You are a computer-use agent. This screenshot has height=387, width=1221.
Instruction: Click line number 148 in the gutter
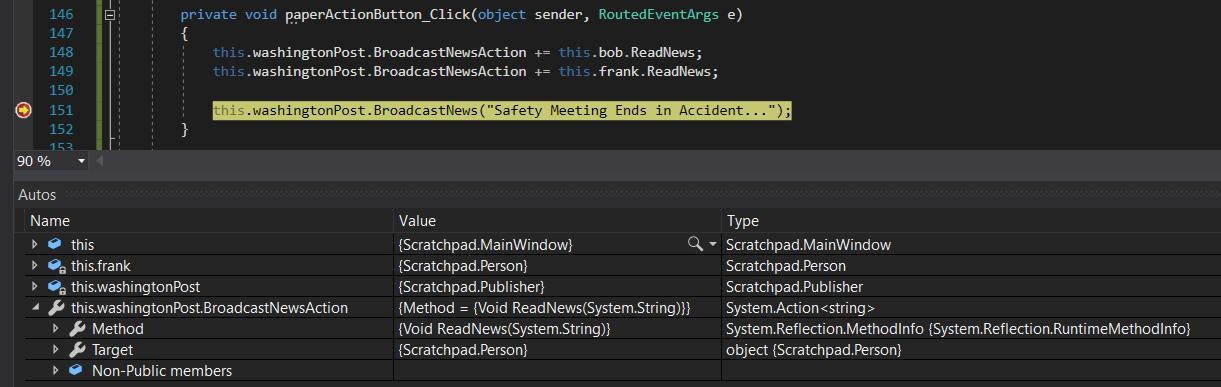(x=62, y=52)
